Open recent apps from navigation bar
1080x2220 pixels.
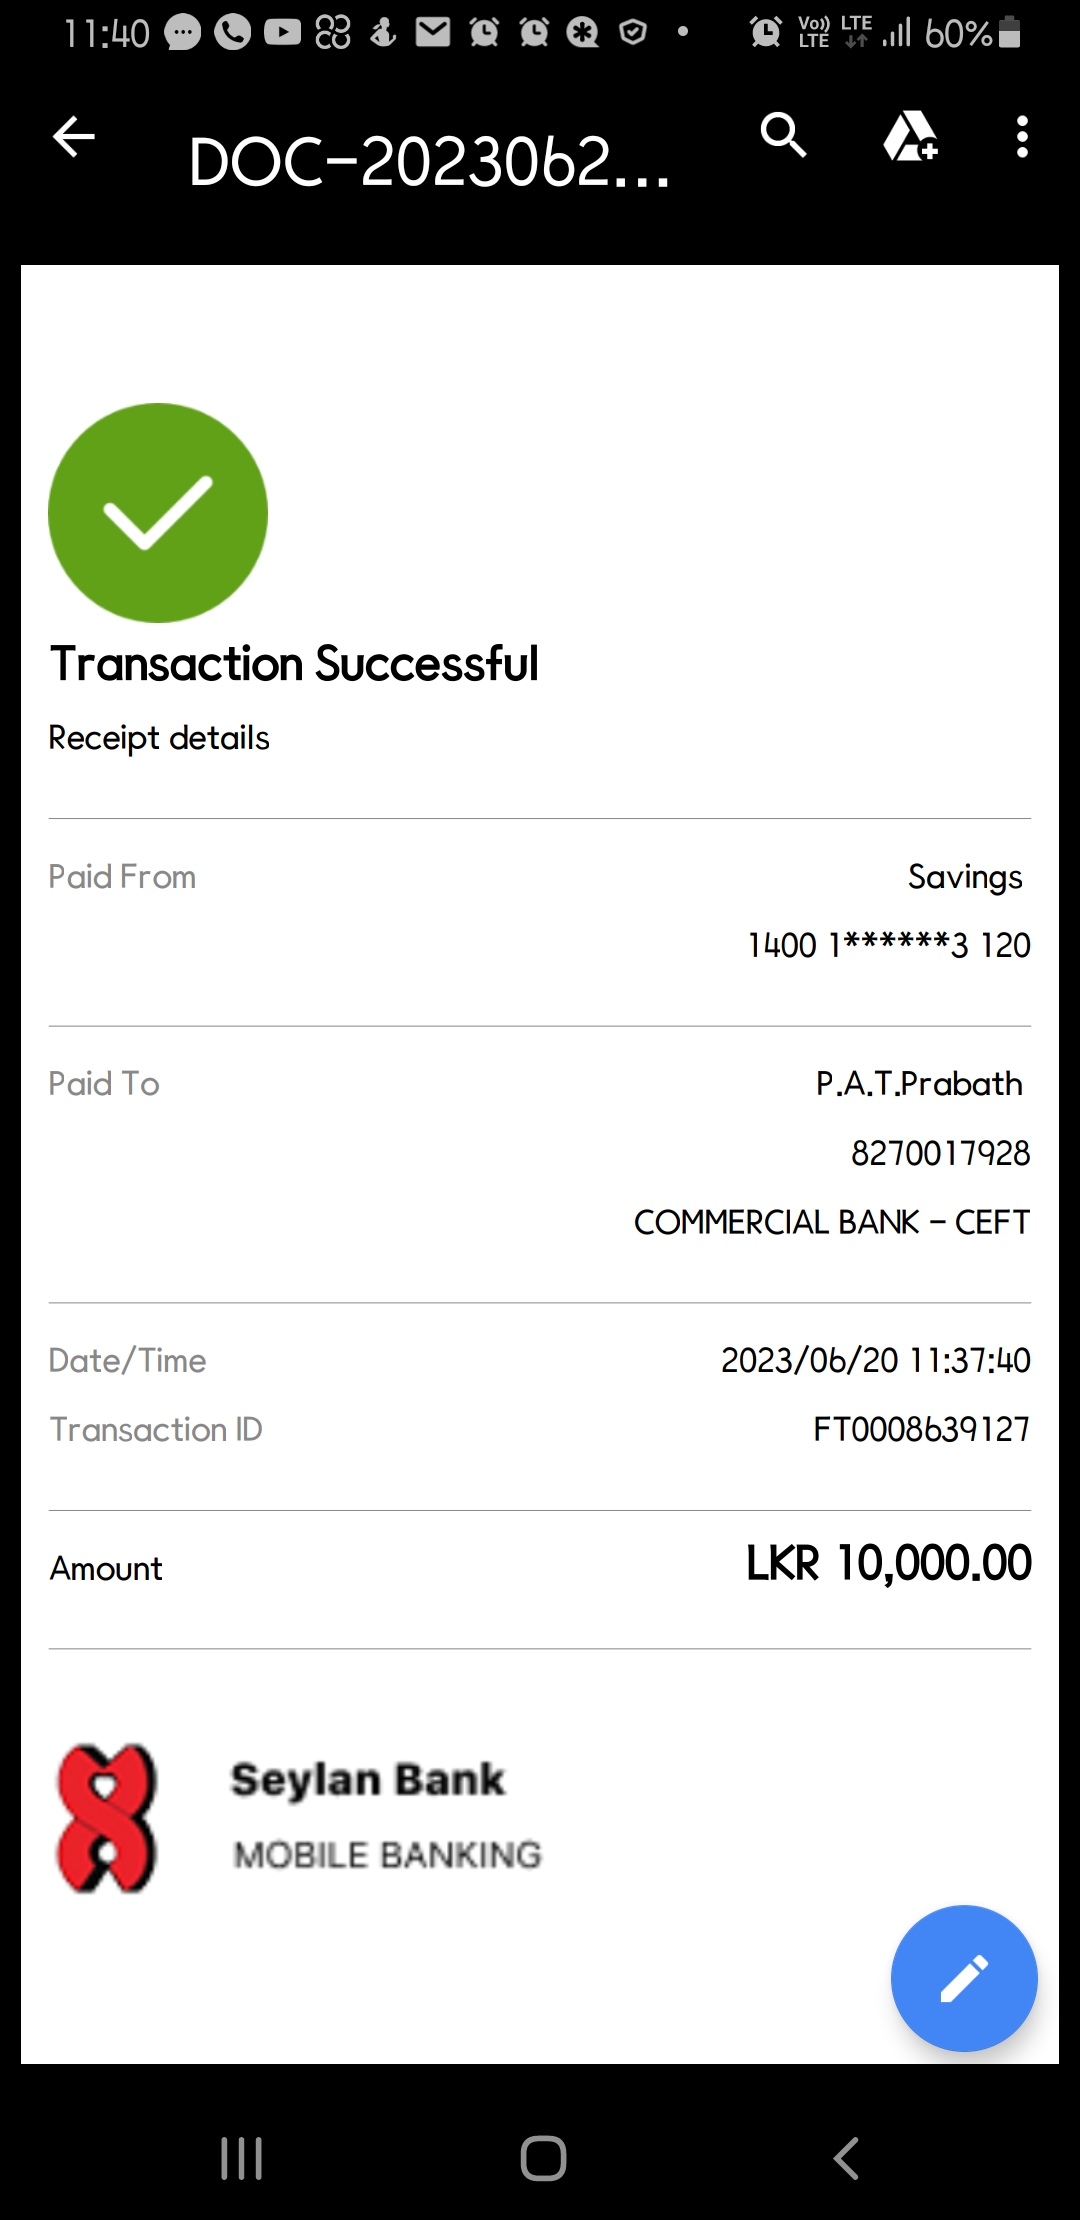(242, 2157)
